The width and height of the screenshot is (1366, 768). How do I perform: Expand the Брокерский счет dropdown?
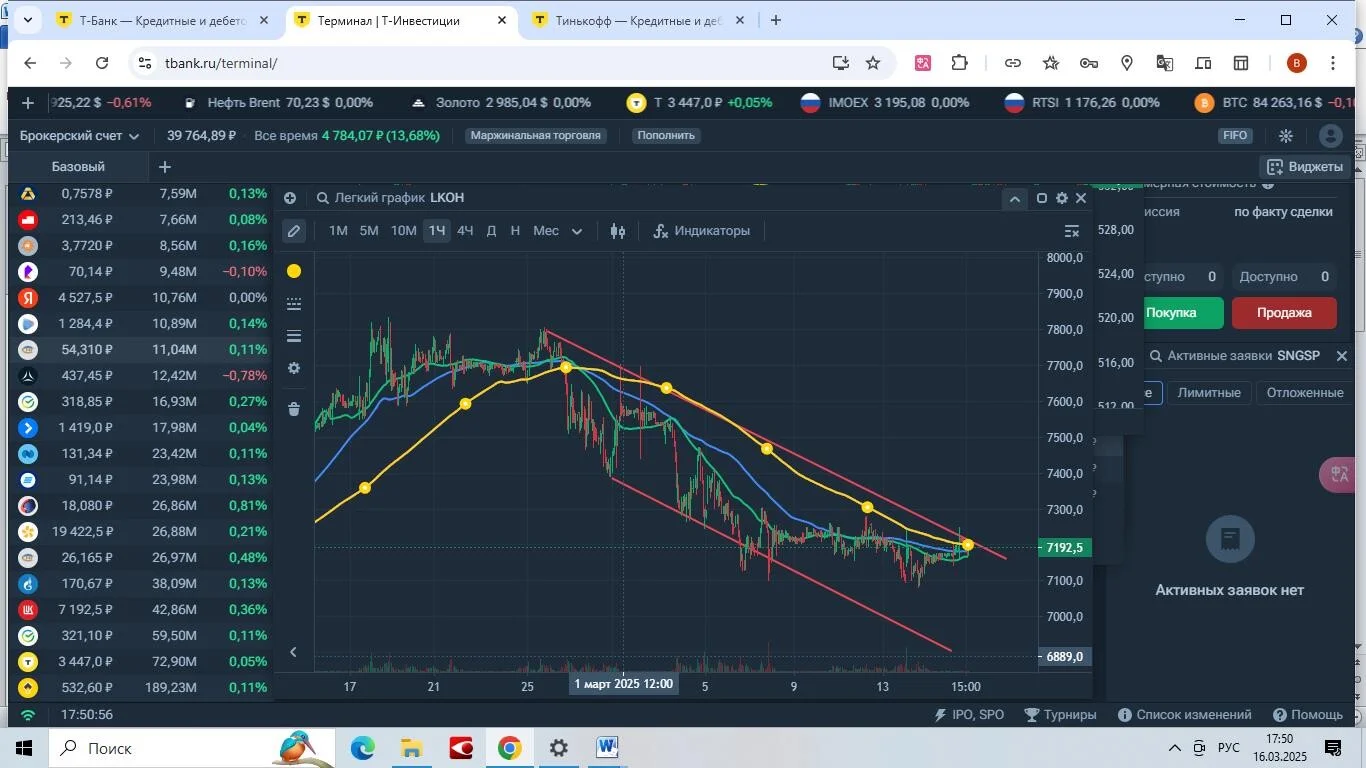[x=80, y=136]
